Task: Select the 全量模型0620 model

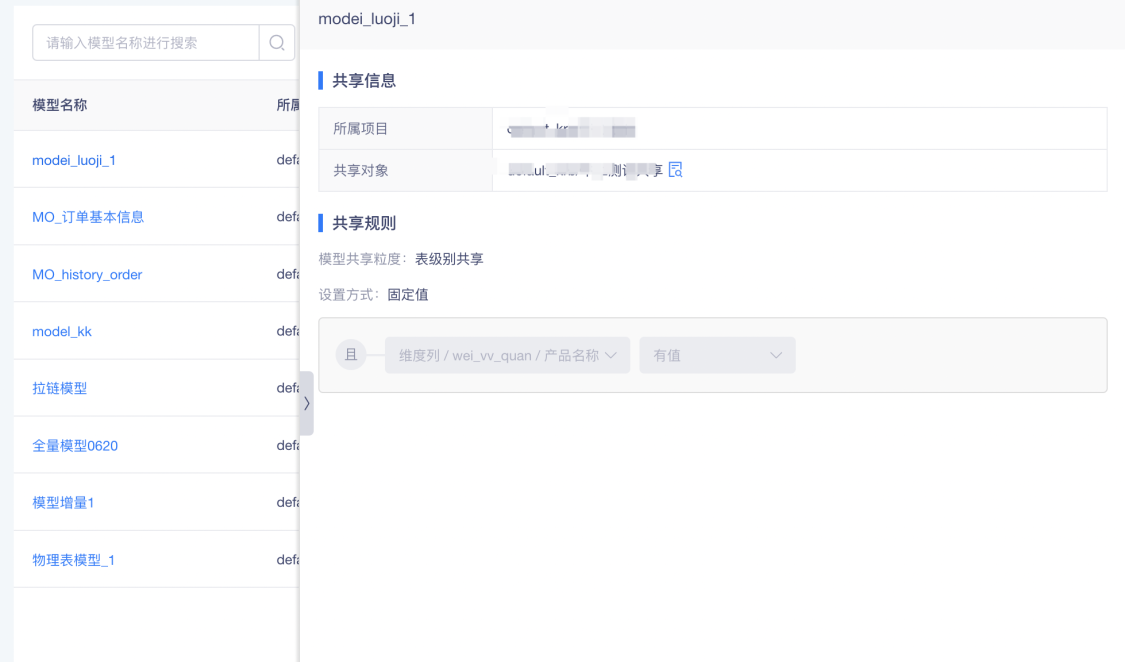Action: click(75, 445)
